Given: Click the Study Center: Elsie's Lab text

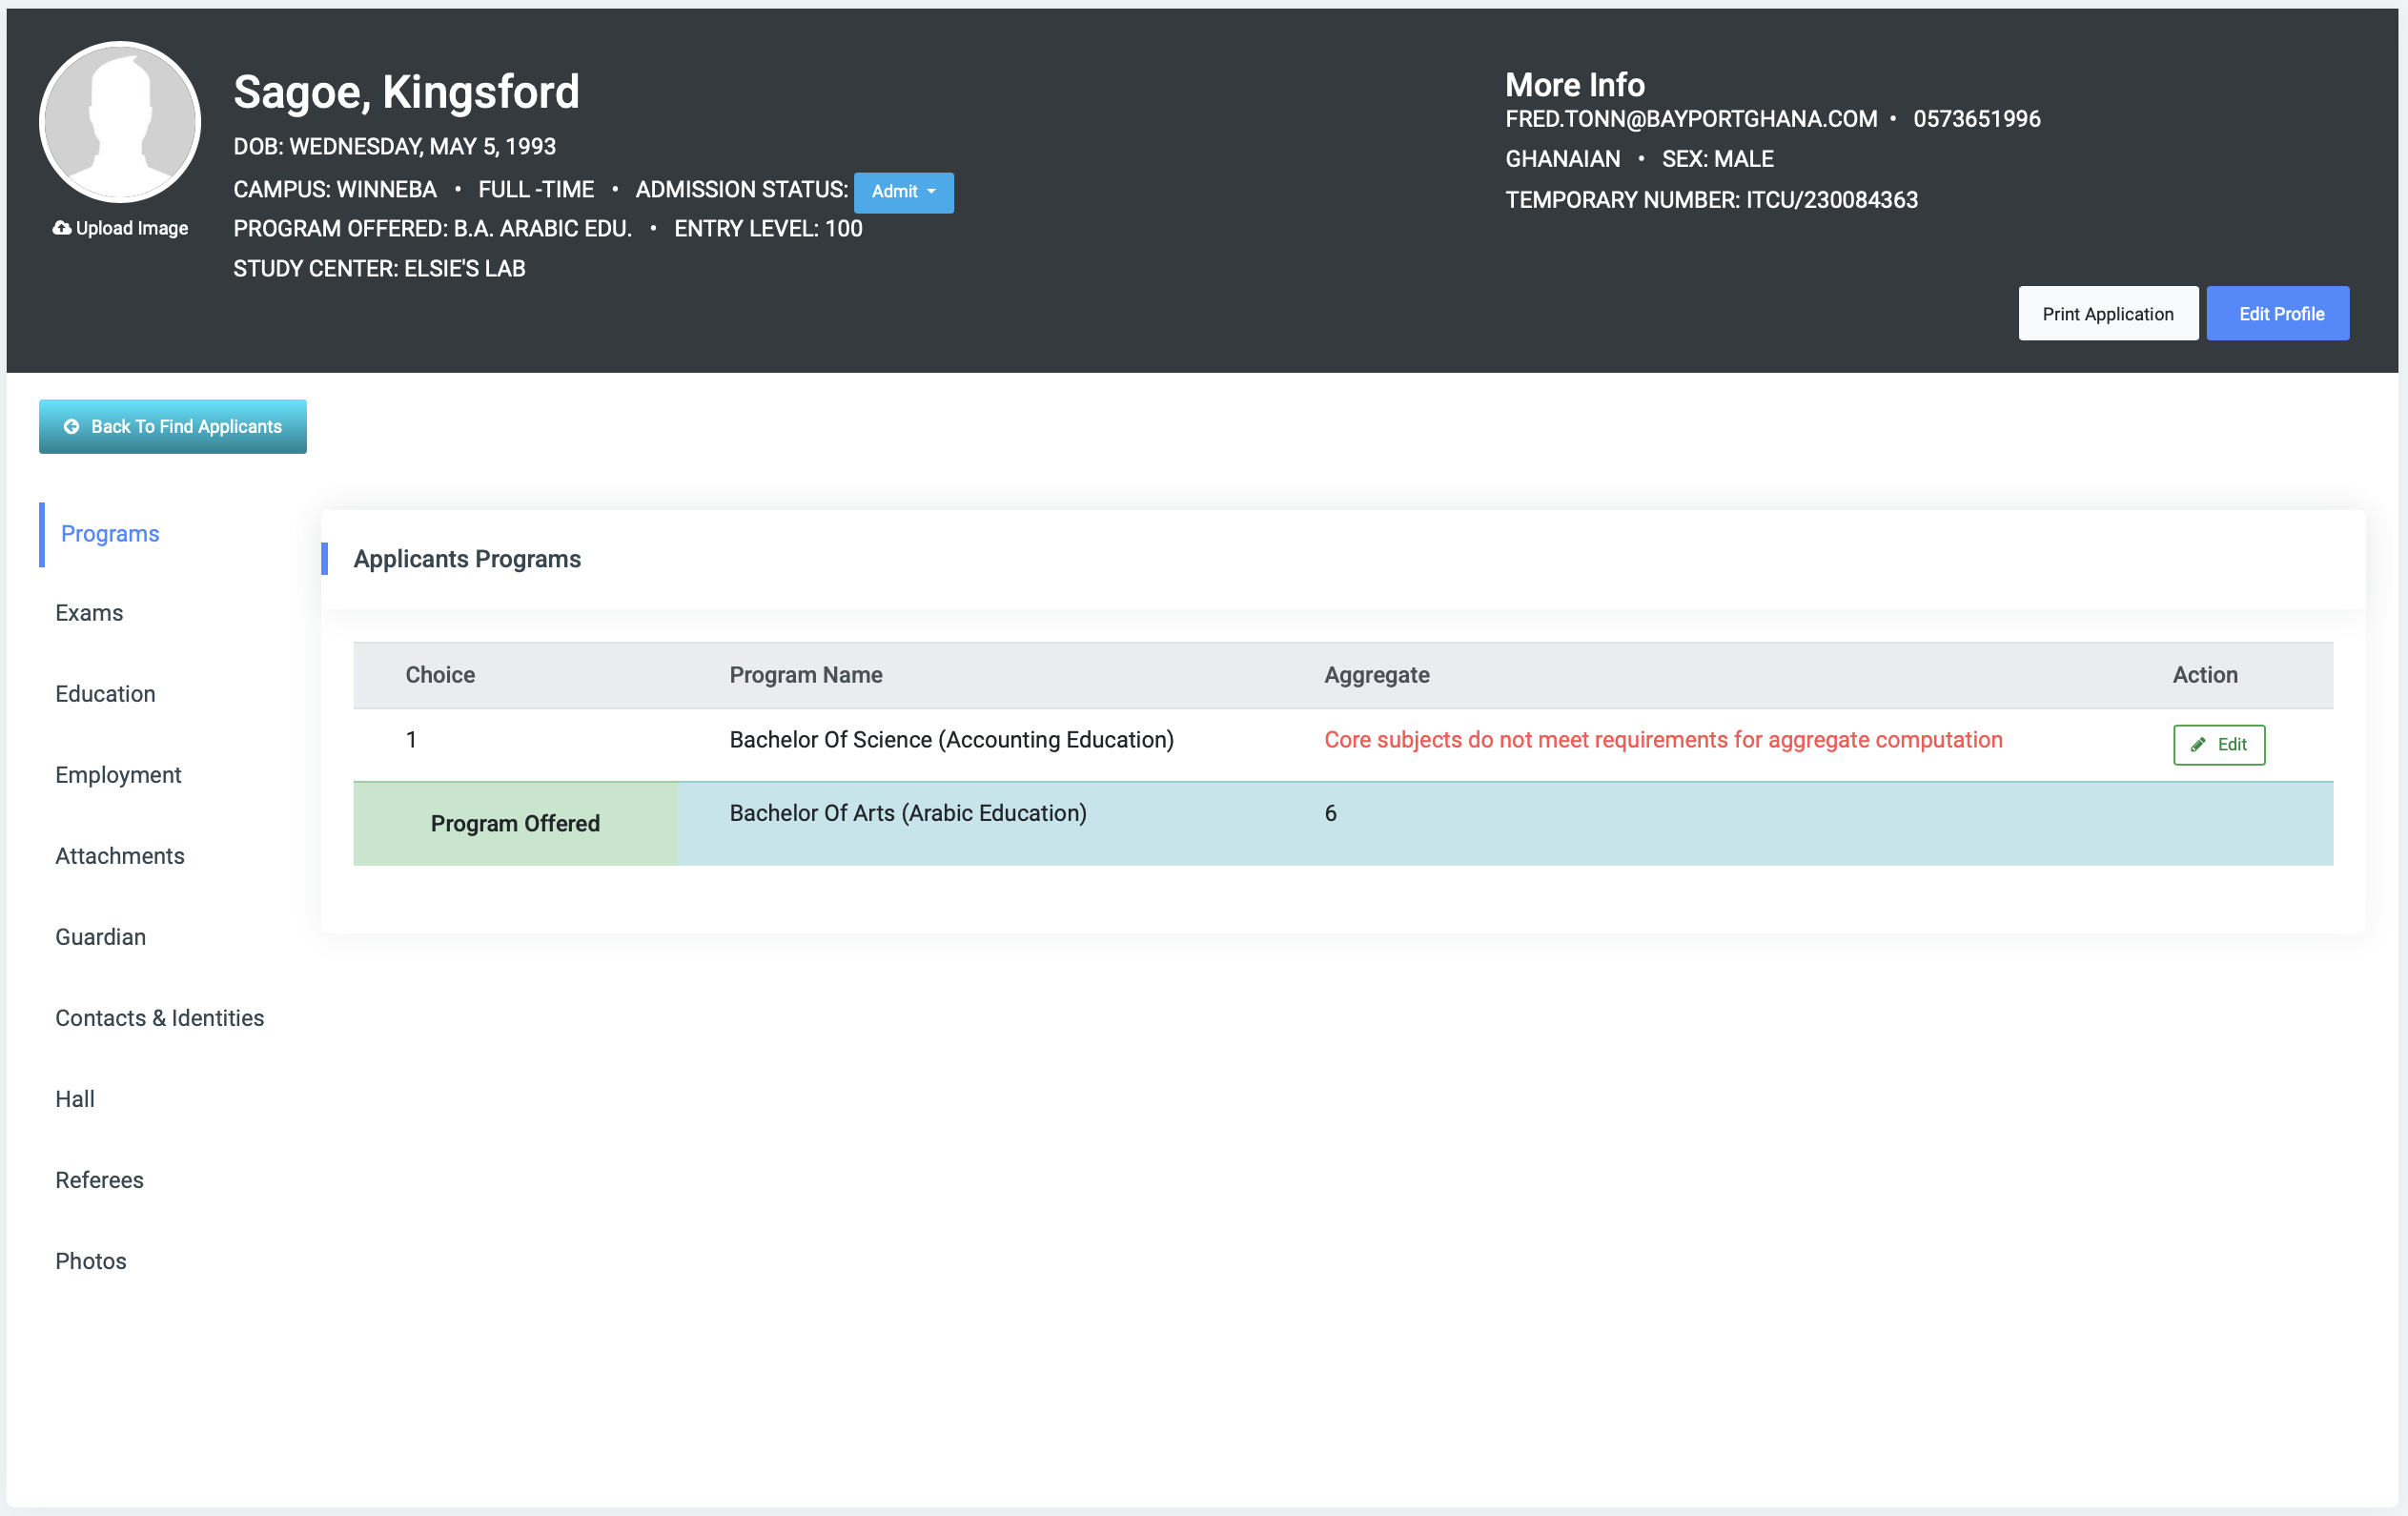Looking at the screenshot, I should coord(379,269).
